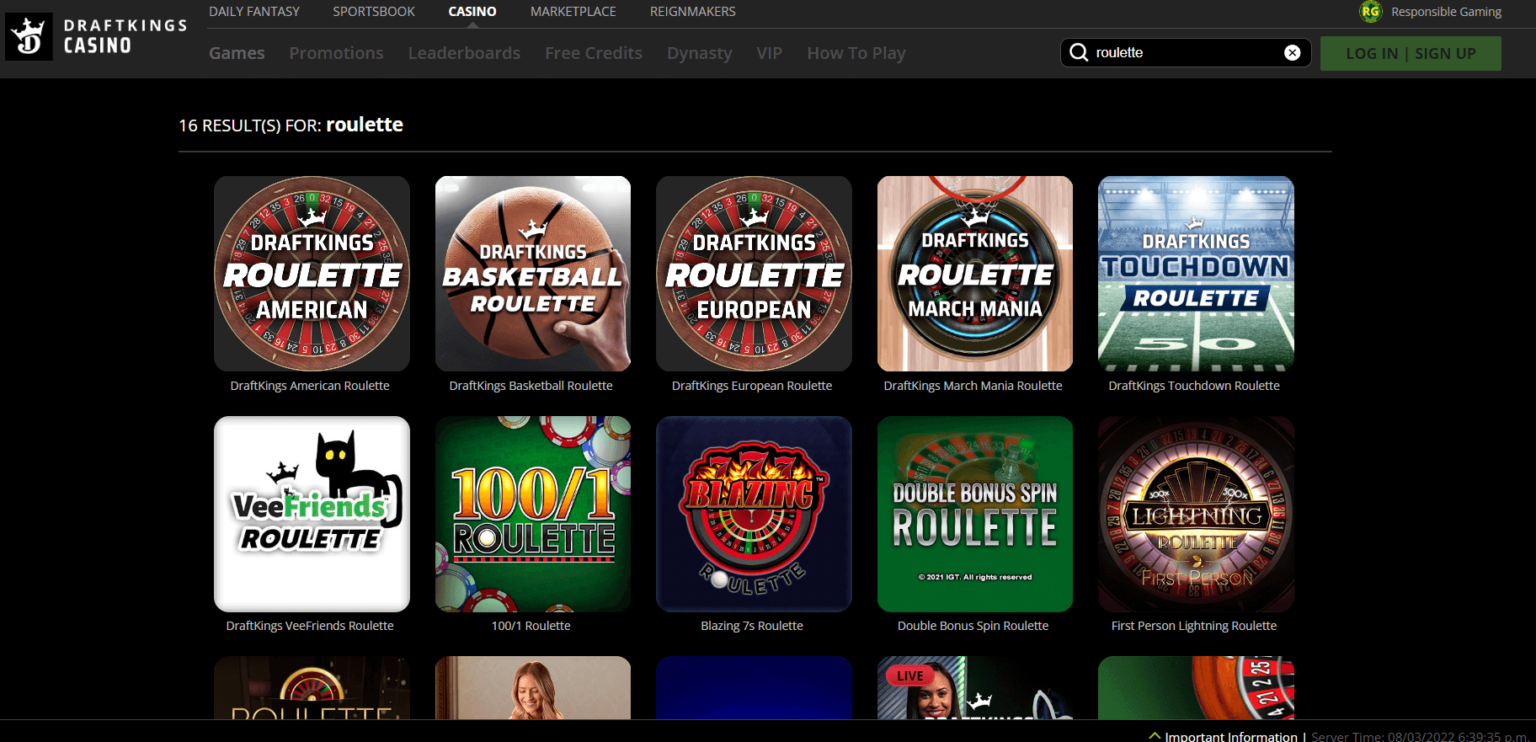Open DraftKings Basketball Roulette game tile
1536x742 pixels.
click(x=533, y=274)
